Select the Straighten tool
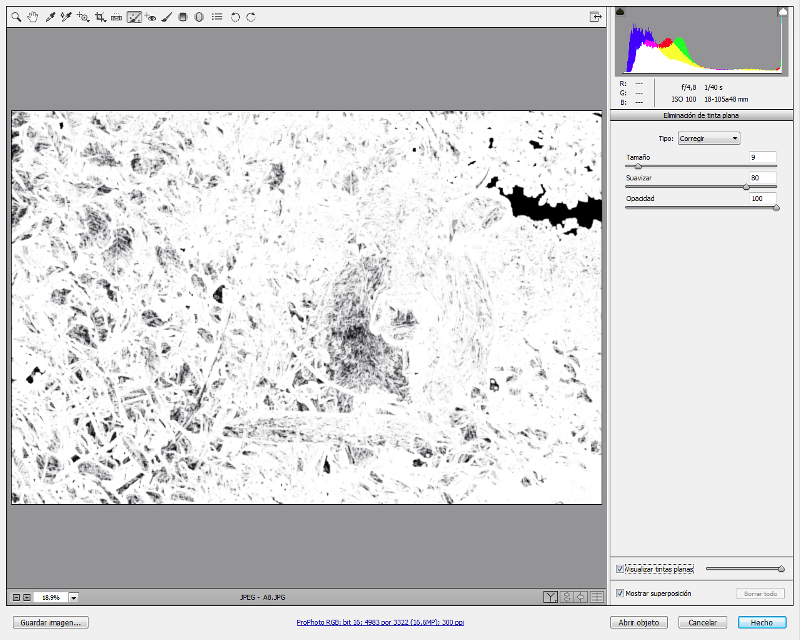This screenshot has width=800, height=640. (116, 17)
